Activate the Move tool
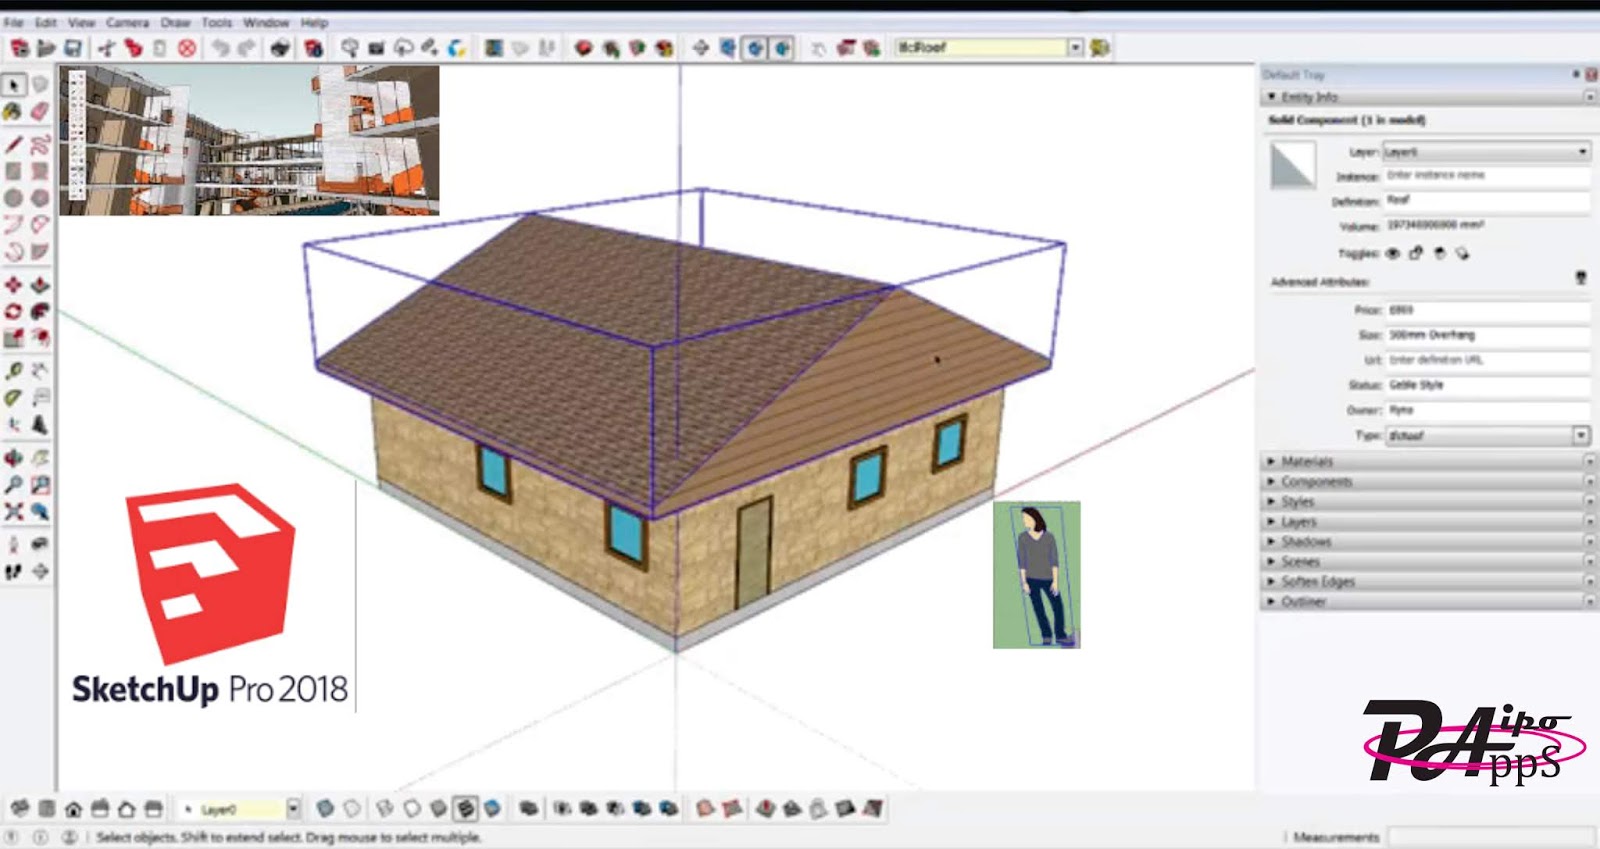 (13, 285)
